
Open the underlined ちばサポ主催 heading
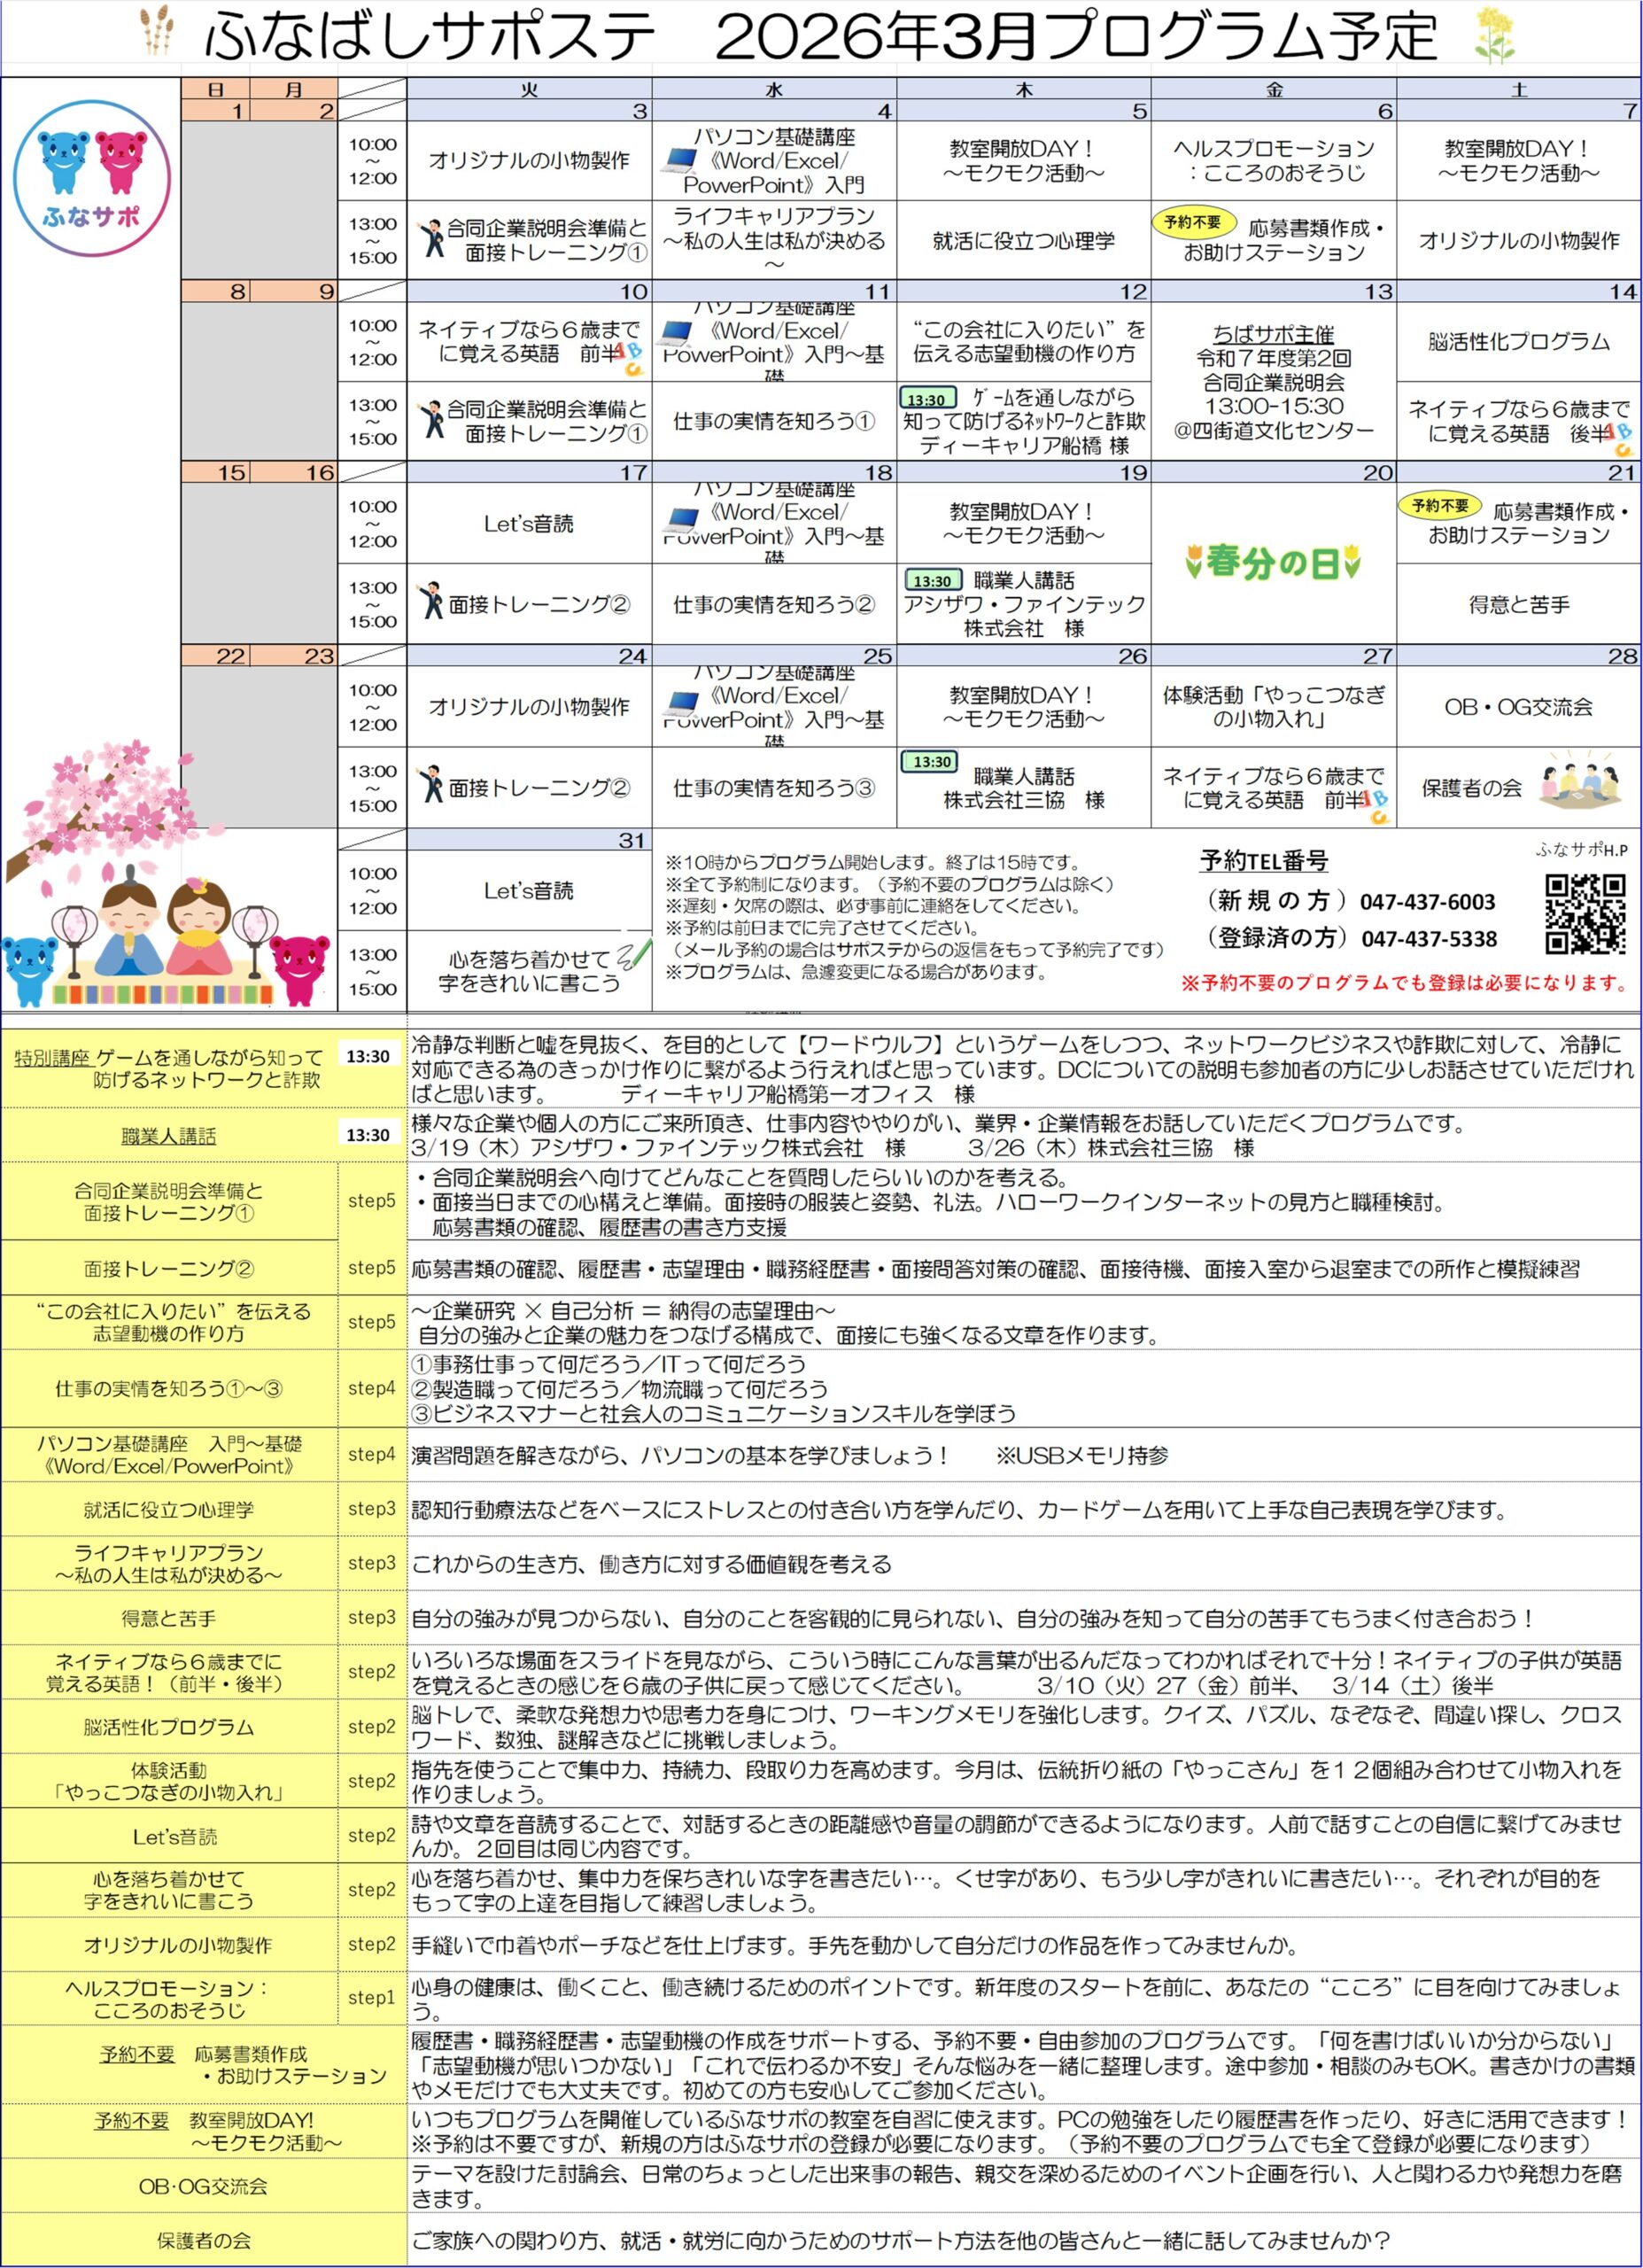[x=1272, y=334]
